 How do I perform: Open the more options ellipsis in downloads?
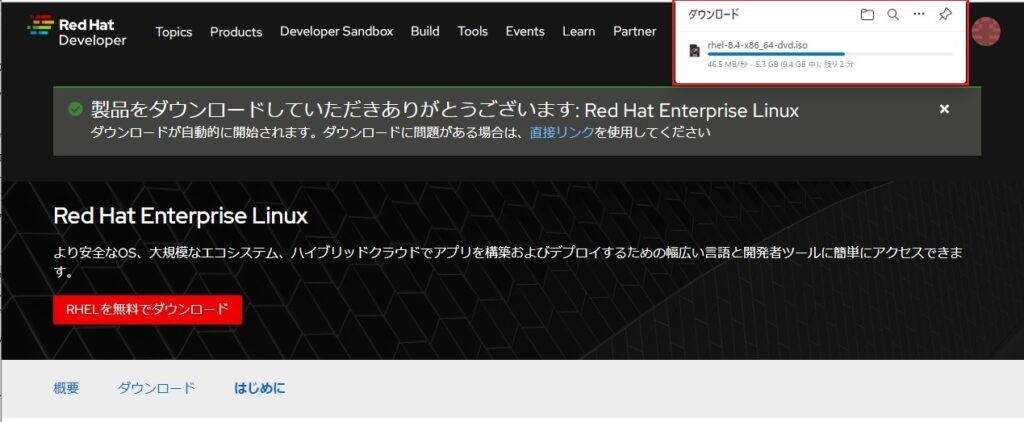[x=919, y=14]
